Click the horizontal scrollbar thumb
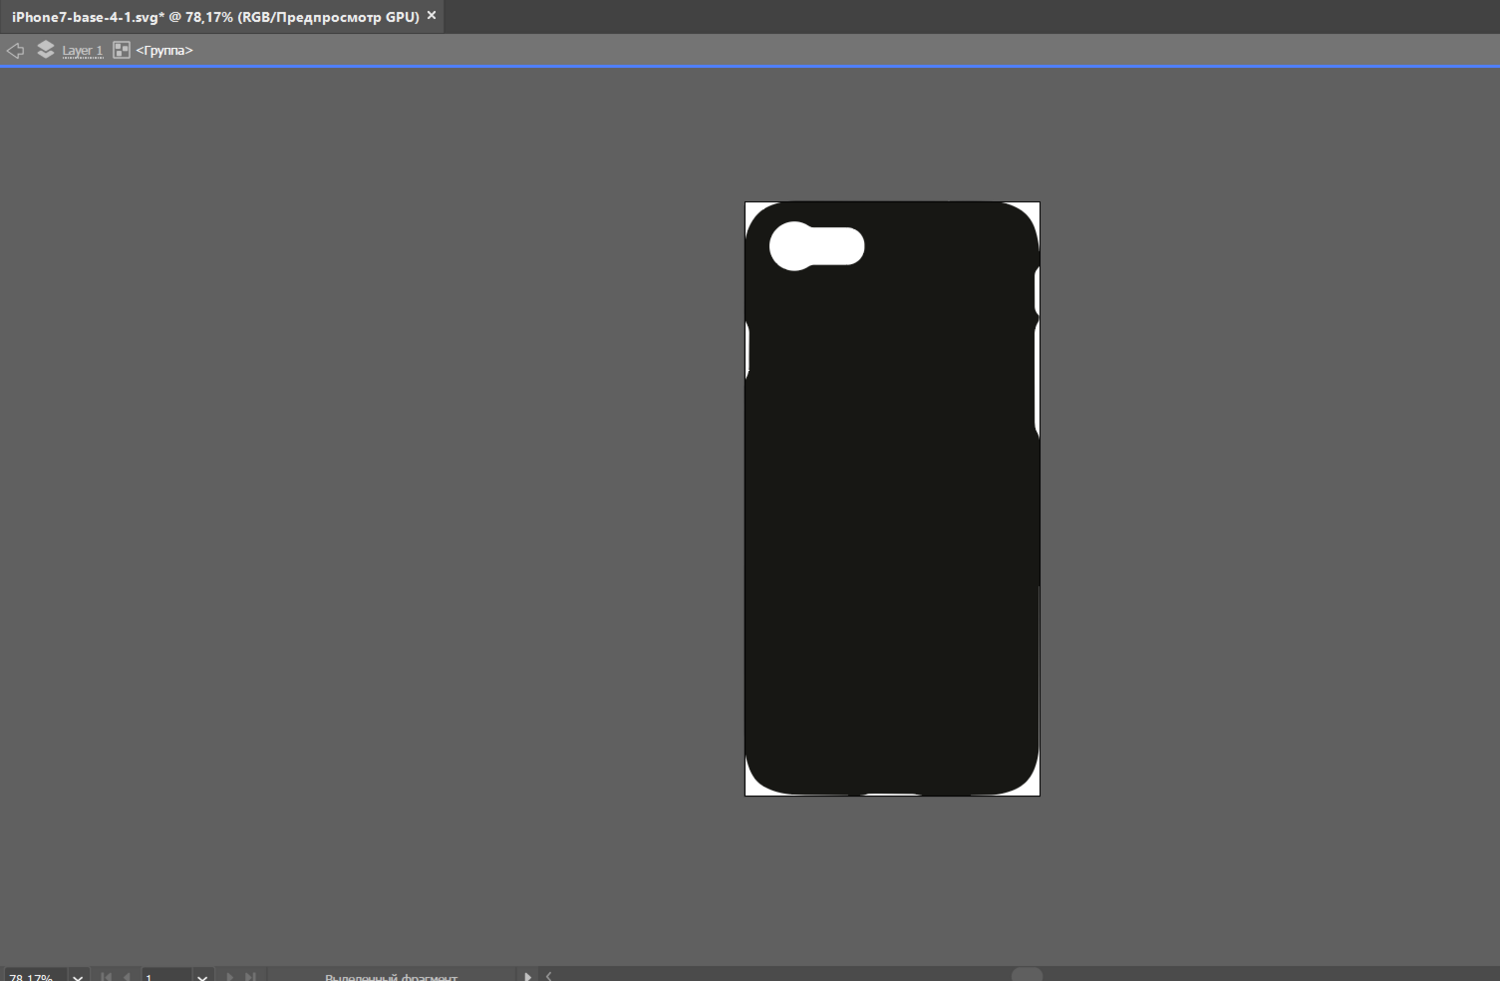The height and width of the screenshot is (981, 1500). tap(1026, 975)
